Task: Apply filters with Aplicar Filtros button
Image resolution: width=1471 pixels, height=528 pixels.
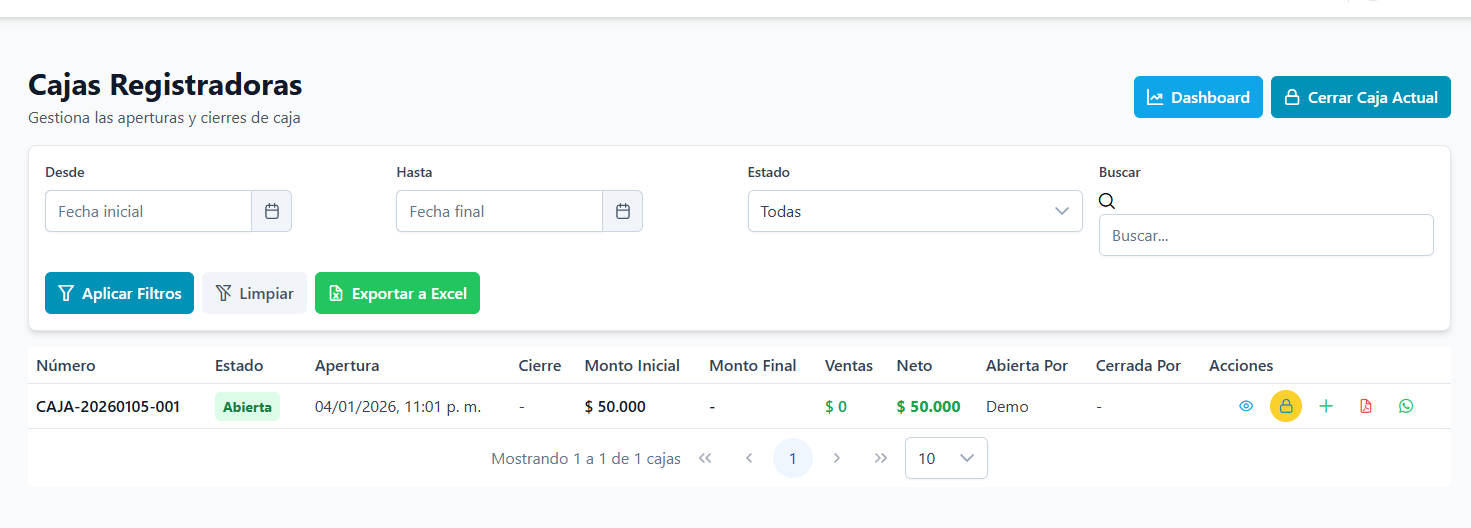Action: pos(119,293)
